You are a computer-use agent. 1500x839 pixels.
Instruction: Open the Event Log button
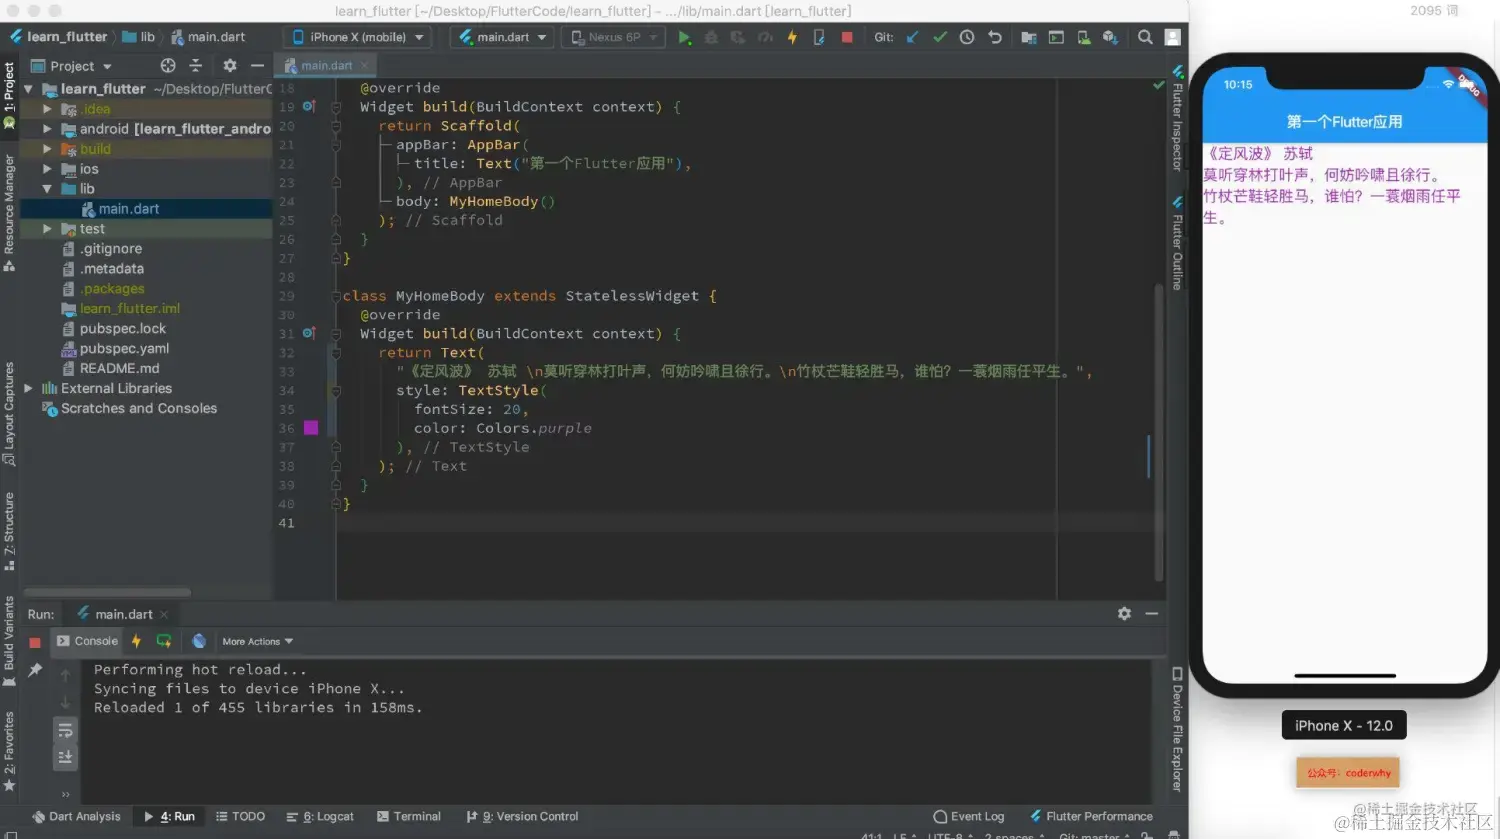pos(969,816)
